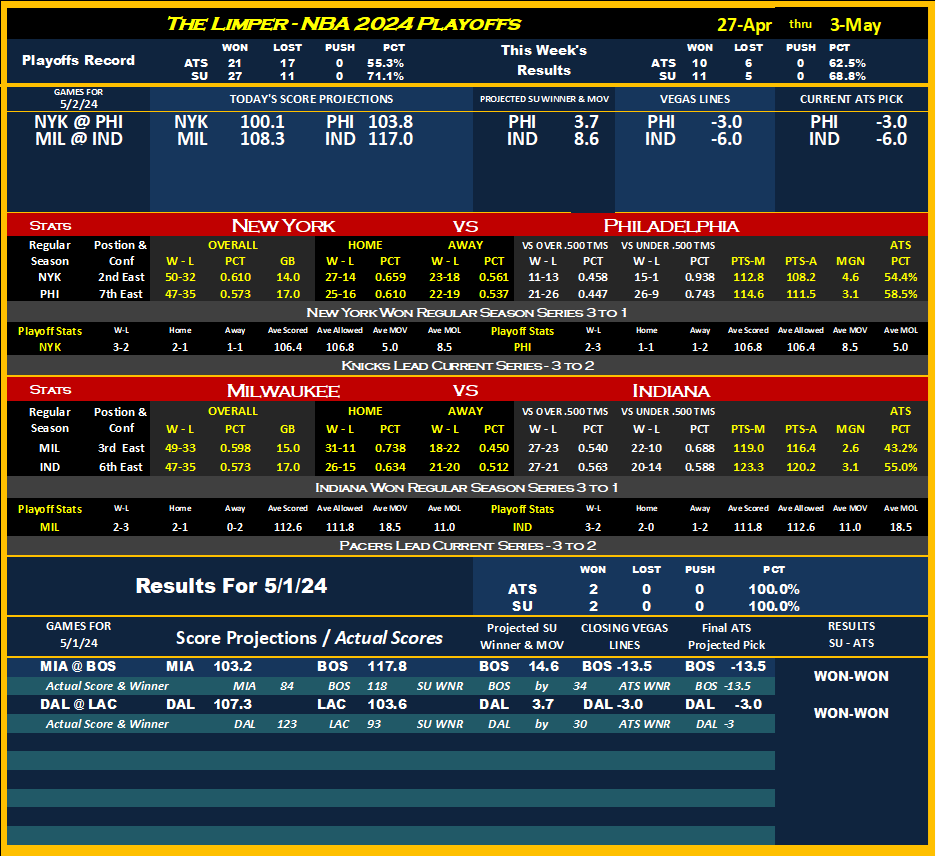The image size is (936, 857).
Task: Click "Indiana Won Regular Season Series" line
Action: tap(467, 488)
